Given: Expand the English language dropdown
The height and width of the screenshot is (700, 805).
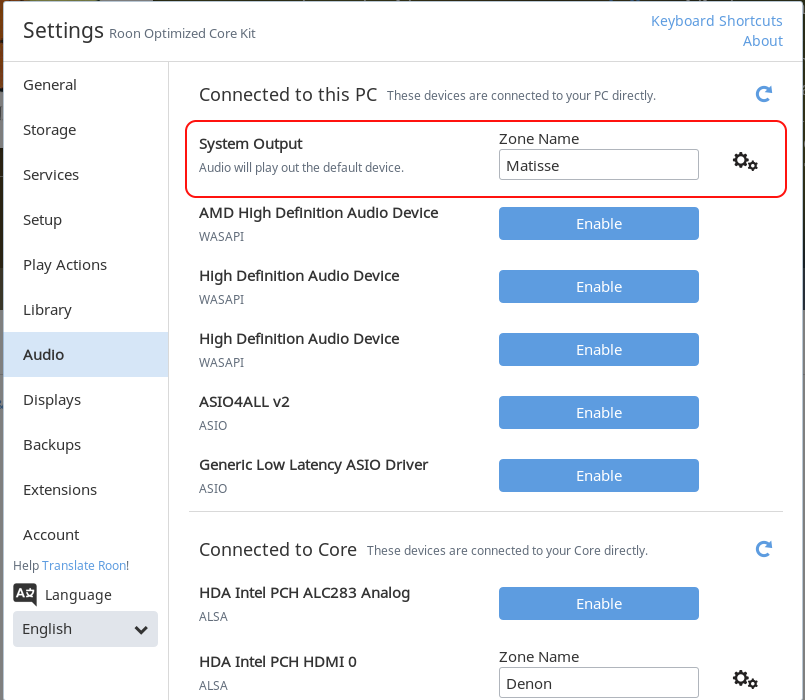Looking at the screenshot, I should click(85, 629).
